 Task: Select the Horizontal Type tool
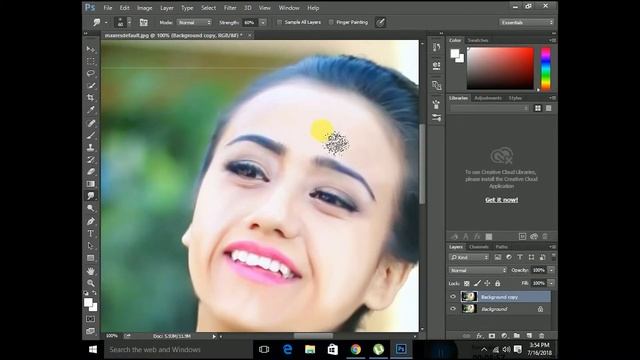click(x=91, y=233)
